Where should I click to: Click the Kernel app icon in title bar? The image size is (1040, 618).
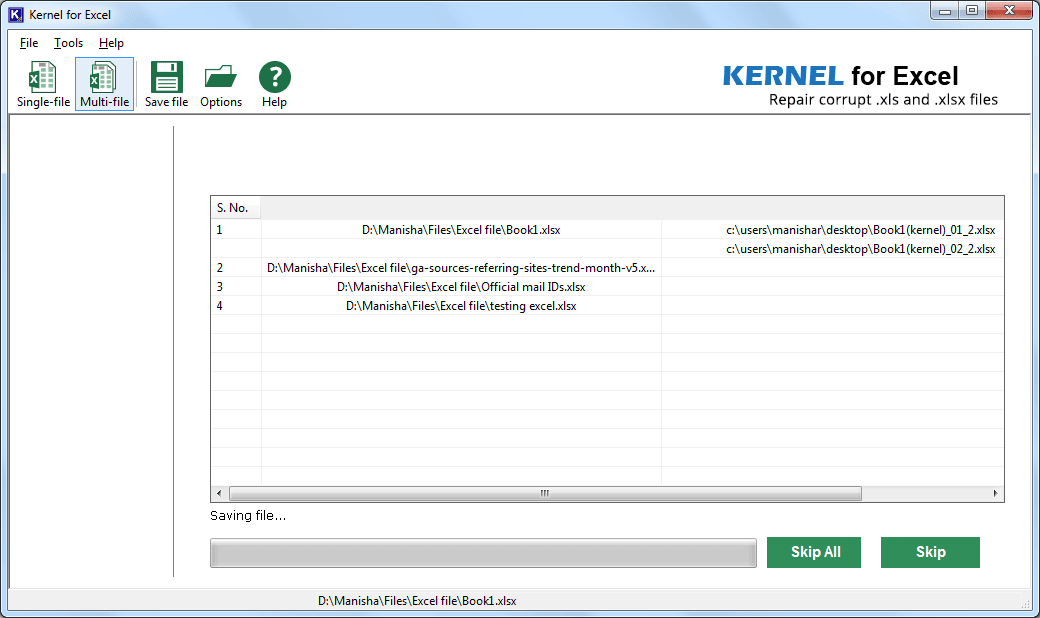click(16, 15)
